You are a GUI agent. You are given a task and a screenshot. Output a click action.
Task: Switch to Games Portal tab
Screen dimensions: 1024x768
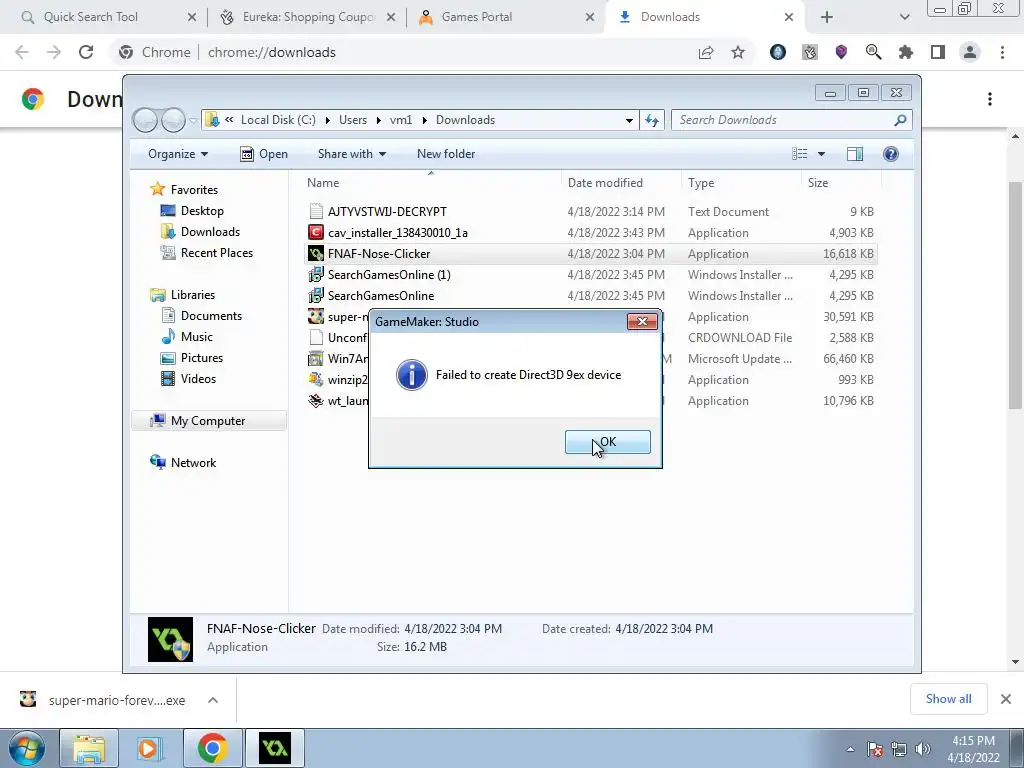pos(506,17)
